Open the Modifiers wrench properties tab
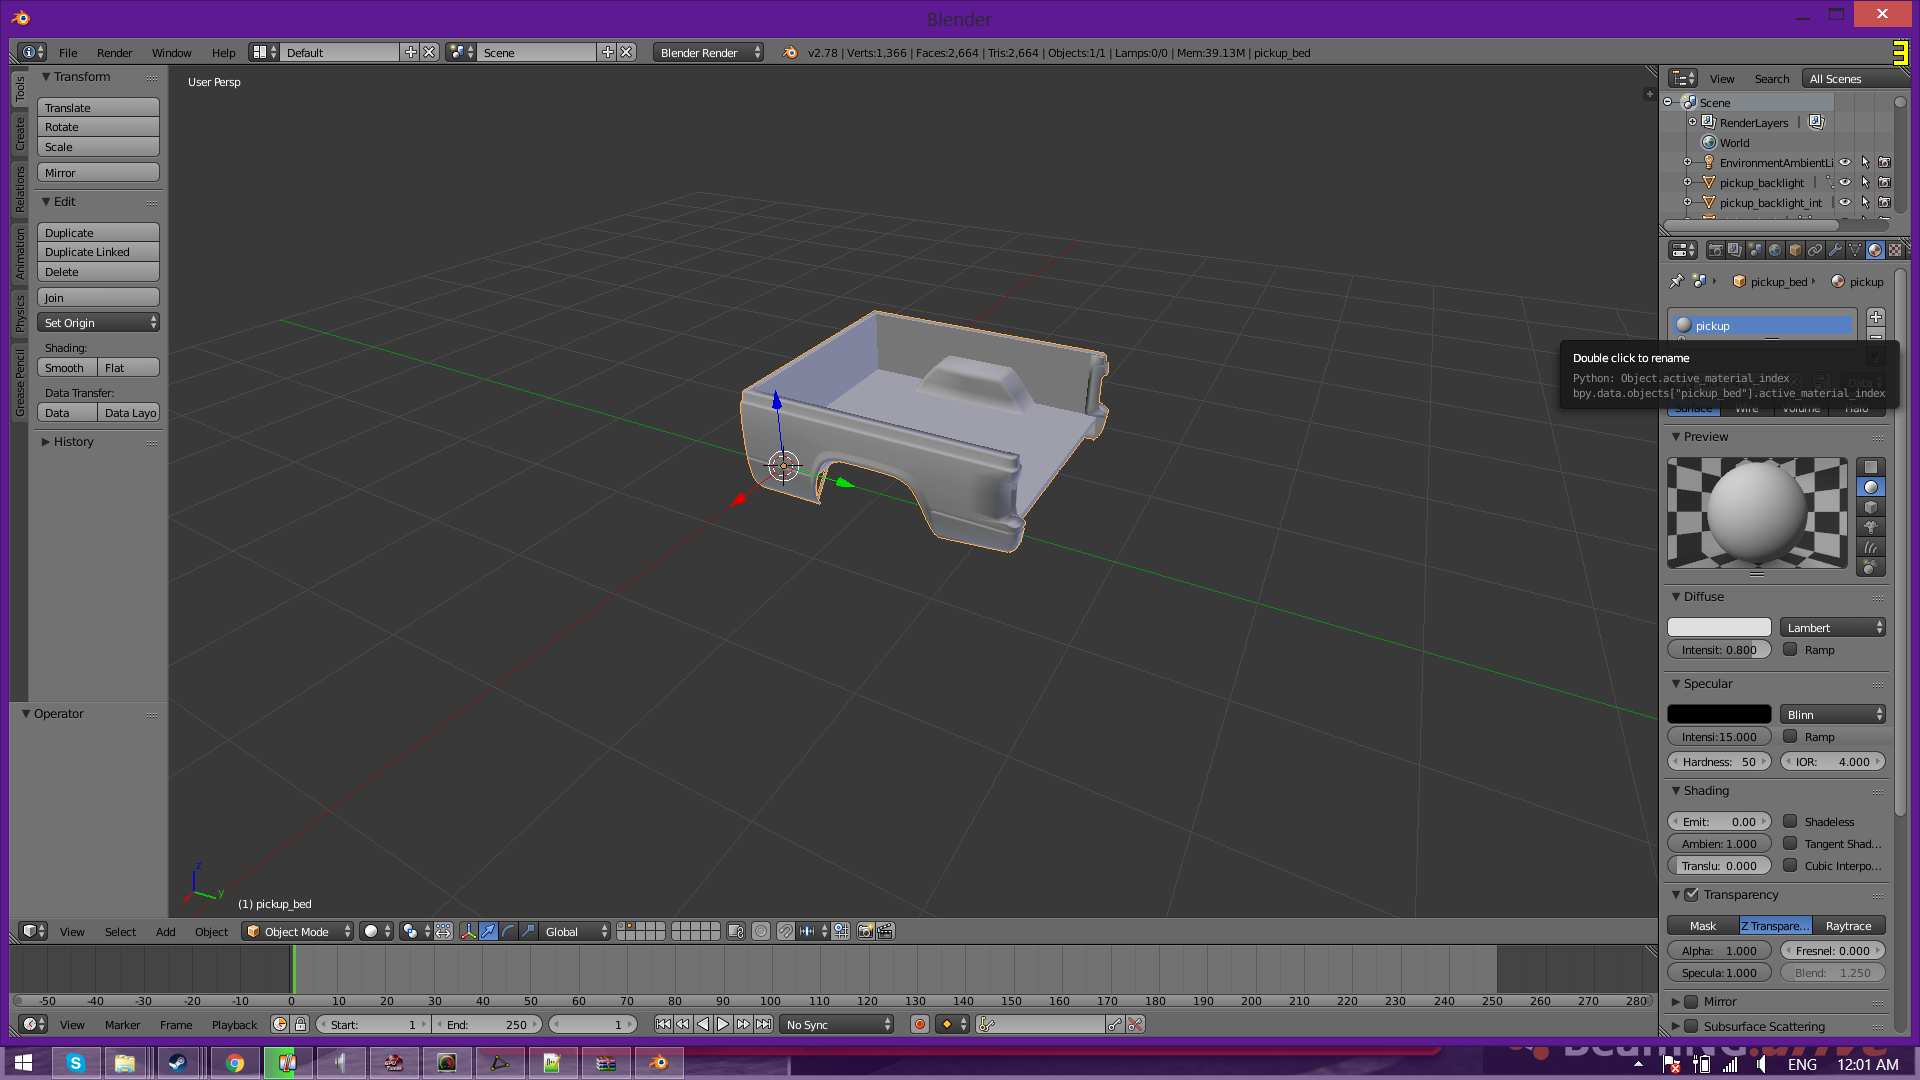This screenshot has height=1080, width=1920. (x=1835, y=250)
